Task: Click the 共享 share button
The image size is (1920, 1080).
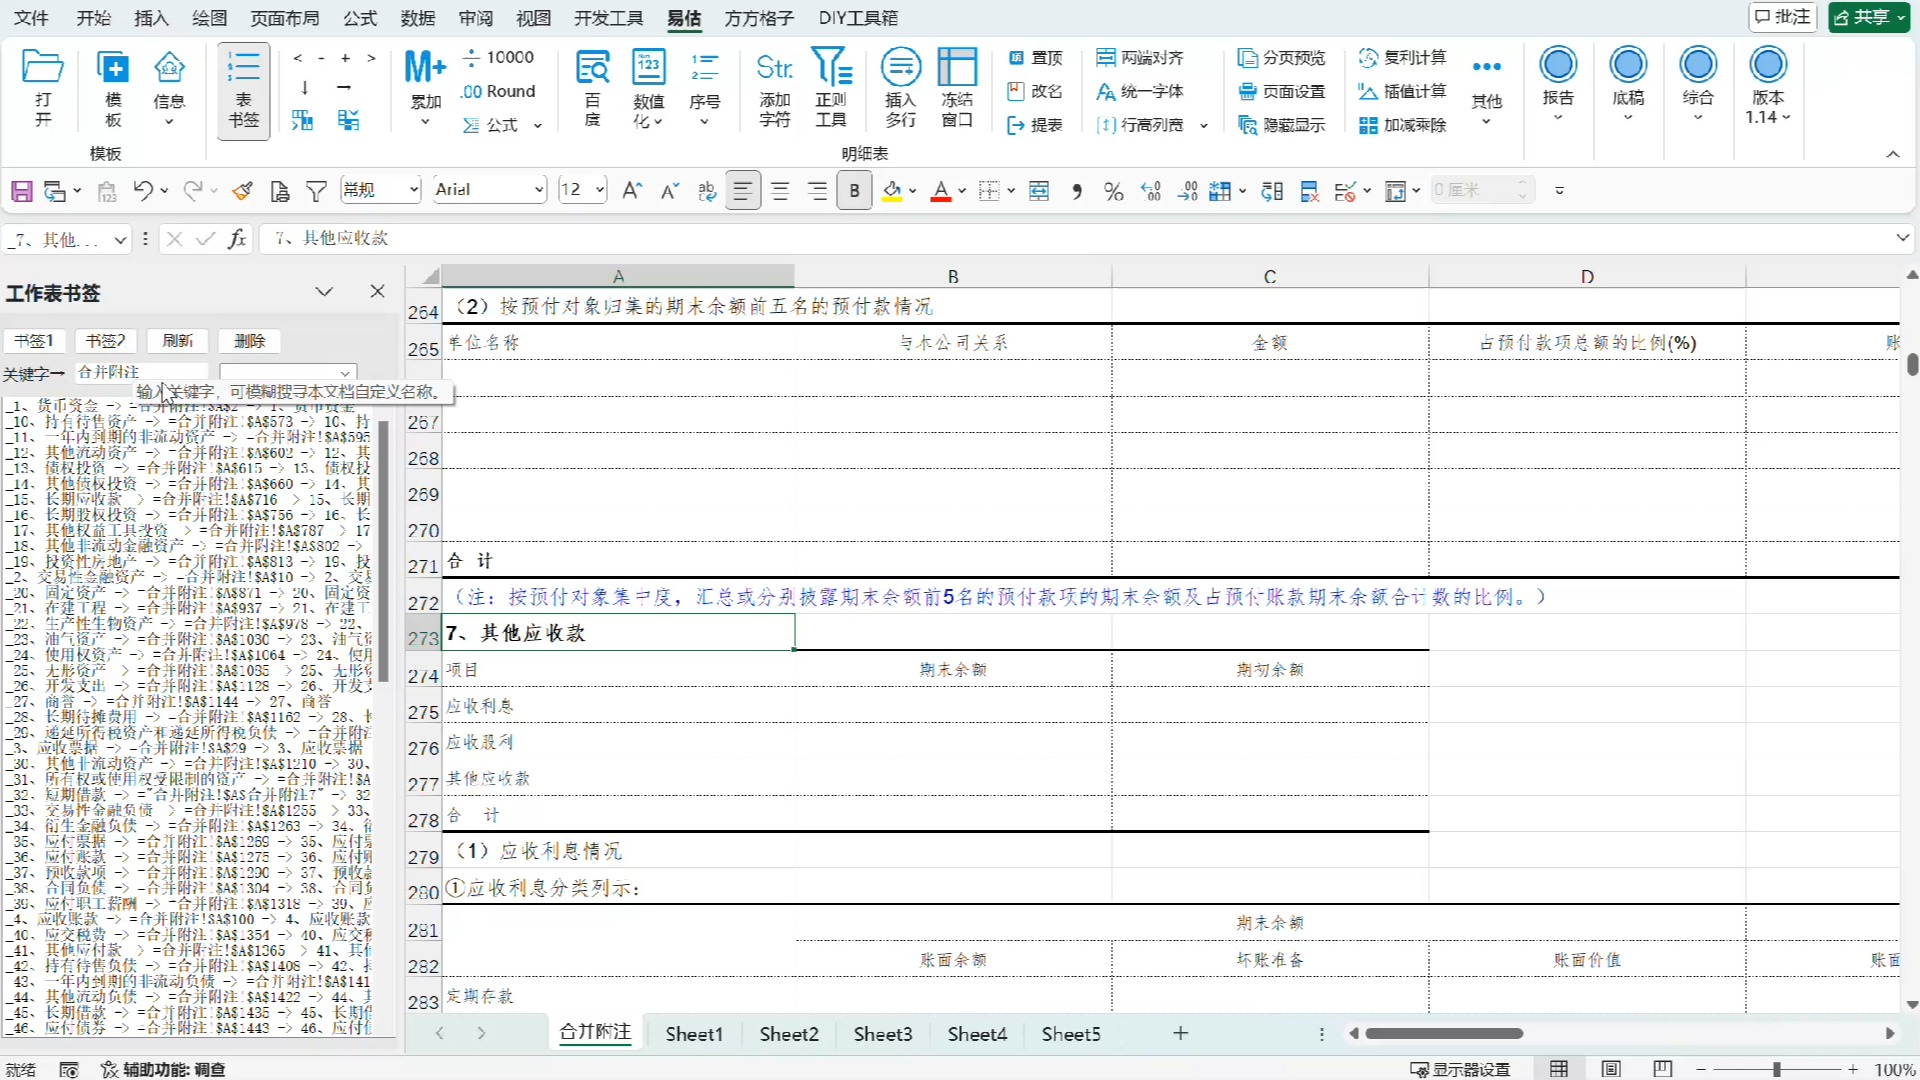Action: point(1868,17)
